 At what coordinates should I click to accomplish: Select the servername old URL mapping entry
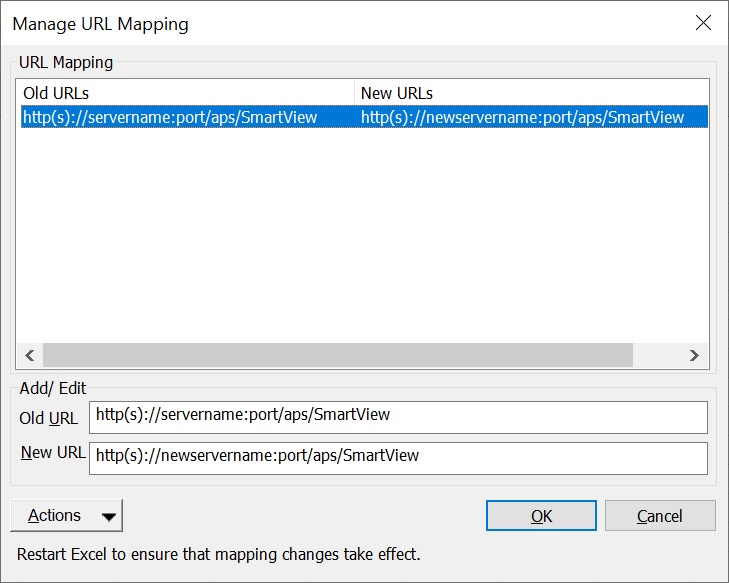pyautogui.click(x=170, y=117)
